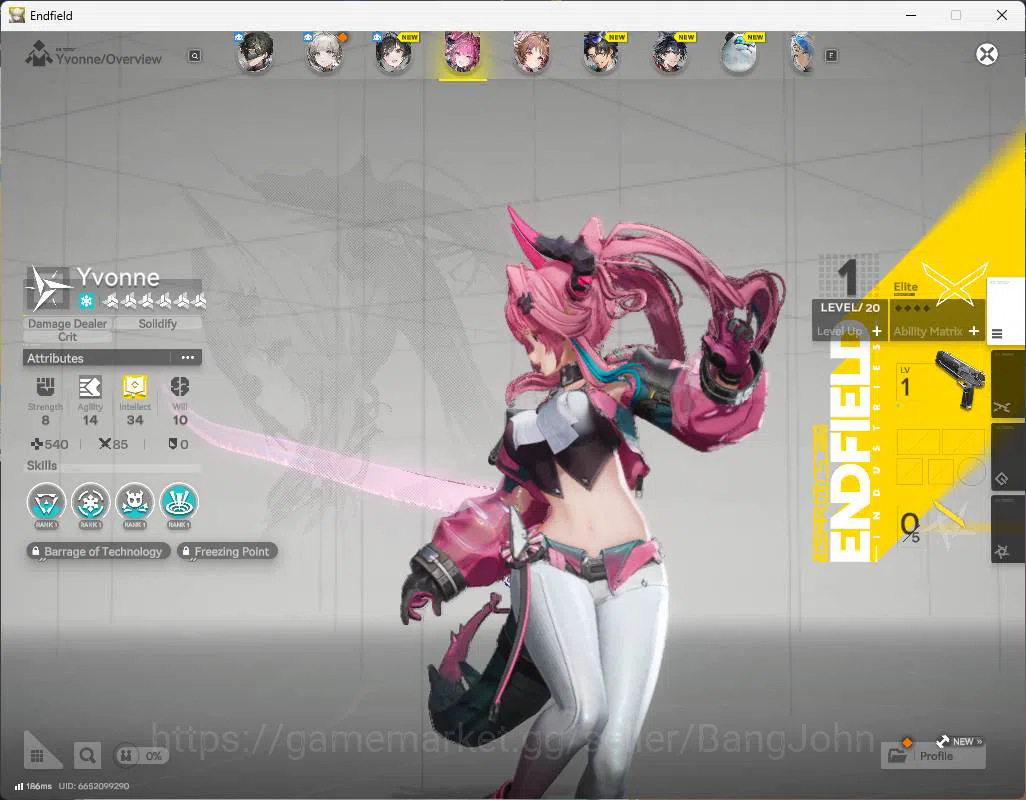Click the 186ms network latency indicator
This screenshot has height=800, width=1026.
click(33, 786)
